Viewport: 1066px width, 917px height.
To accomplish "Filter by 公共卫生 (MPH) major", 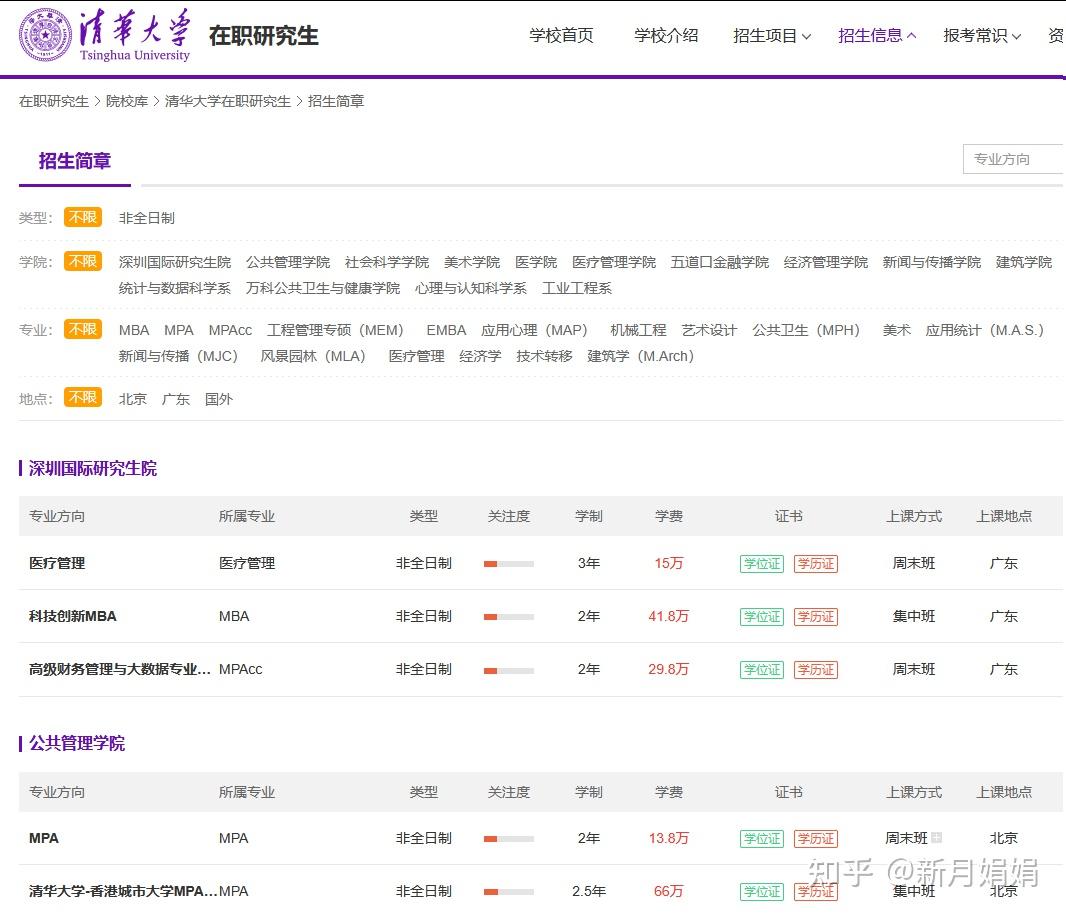I will click(806, 330).
